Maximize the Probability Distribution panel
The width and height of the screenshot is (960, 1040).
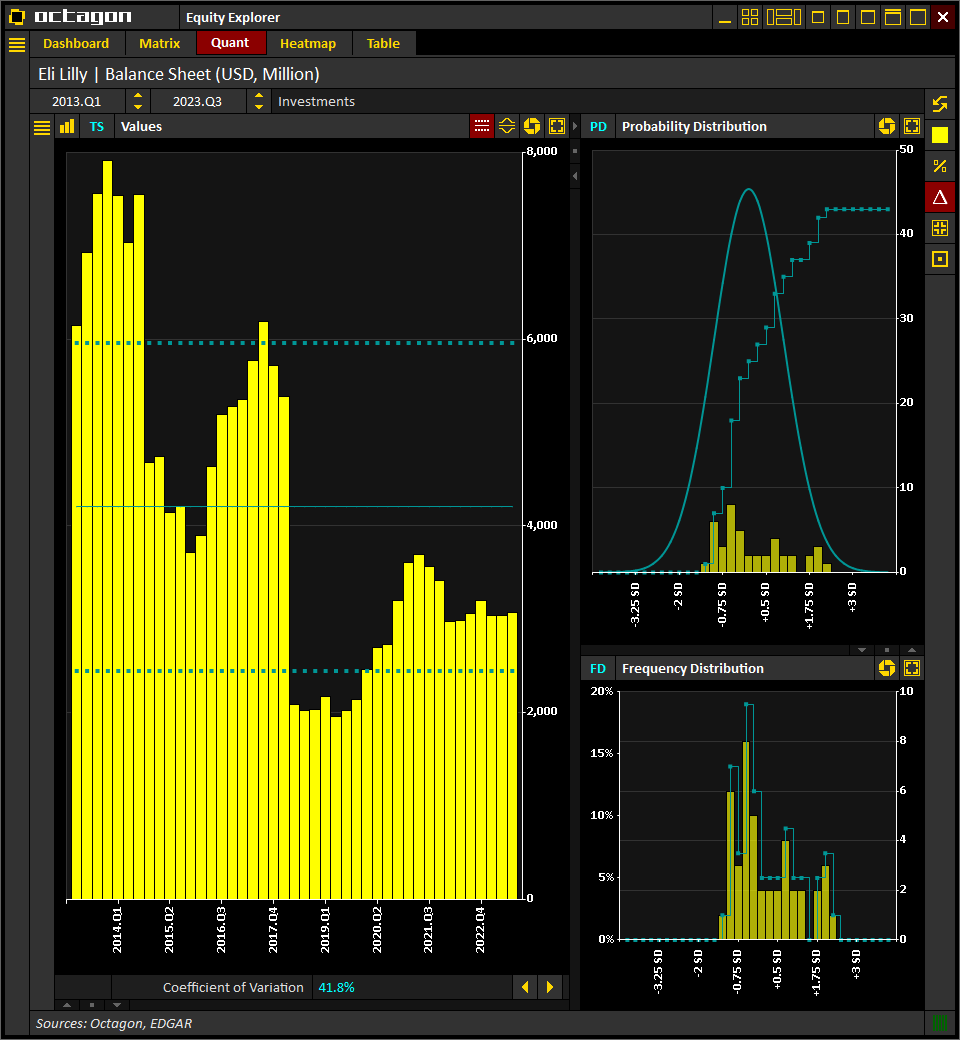tap(912, 126)
